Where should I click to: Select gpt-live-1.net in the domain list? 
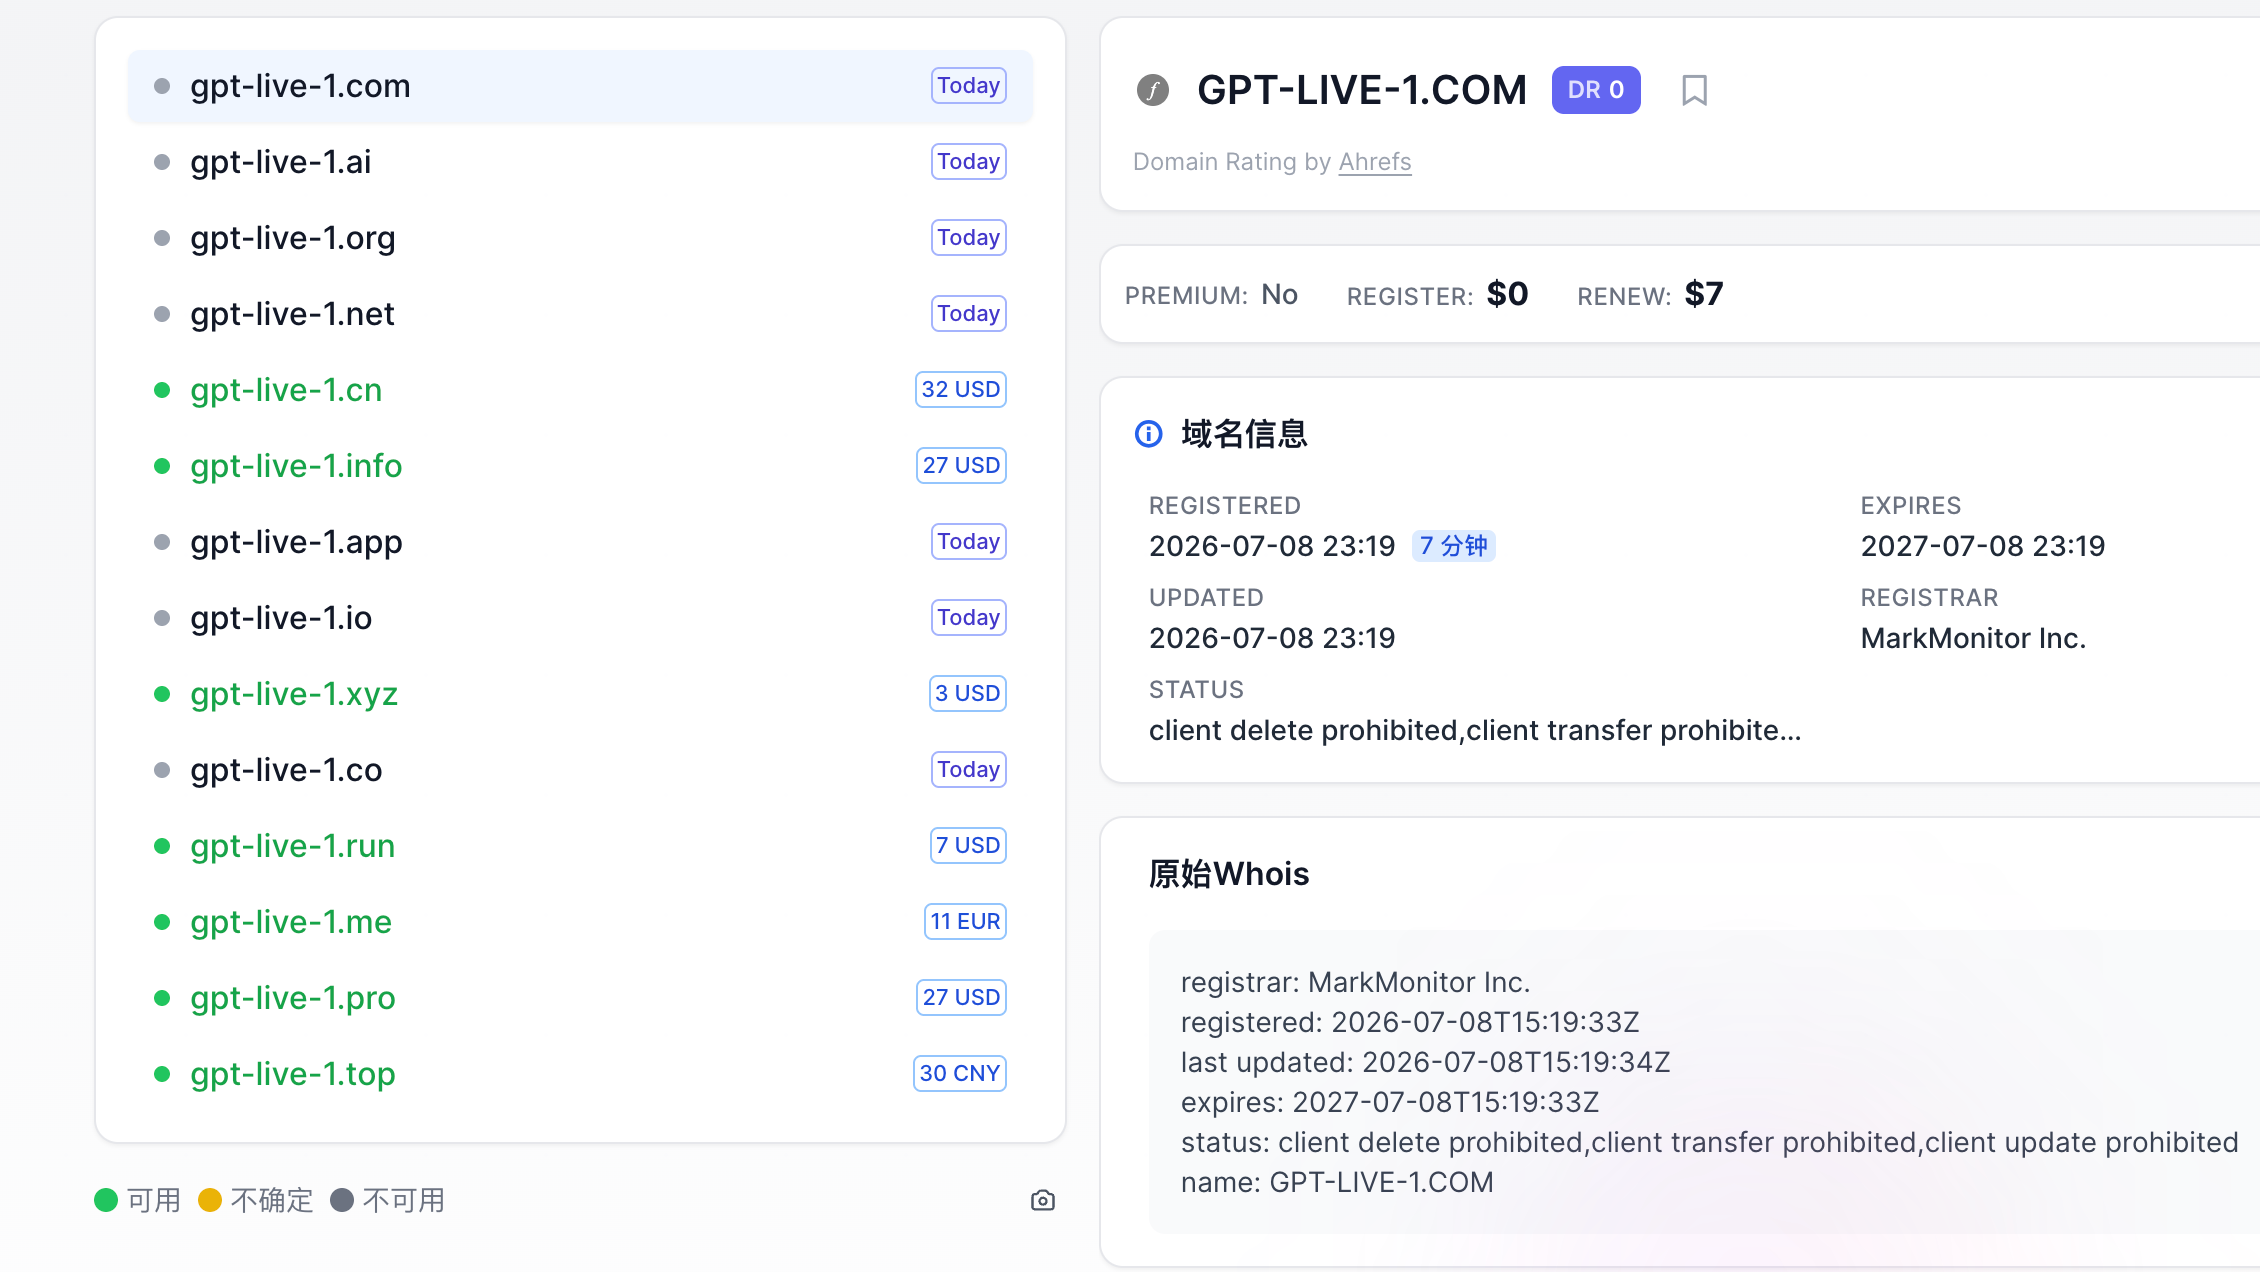(x=580, y=314)
